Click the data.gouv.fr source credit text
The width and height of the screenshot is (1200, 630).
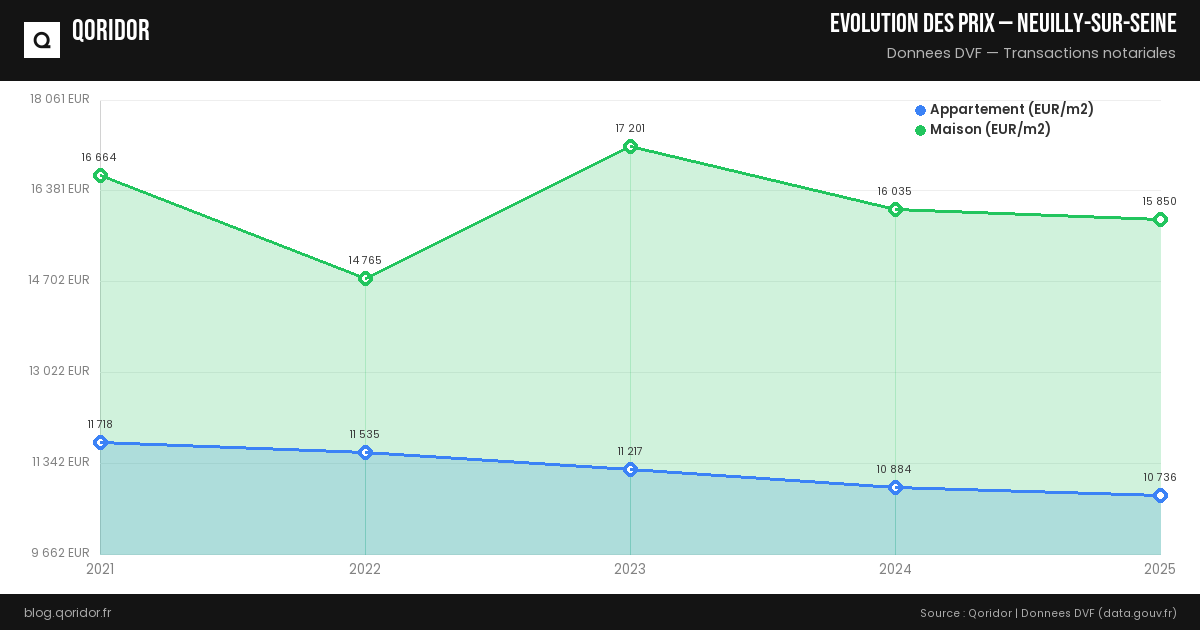point(1136,612)
